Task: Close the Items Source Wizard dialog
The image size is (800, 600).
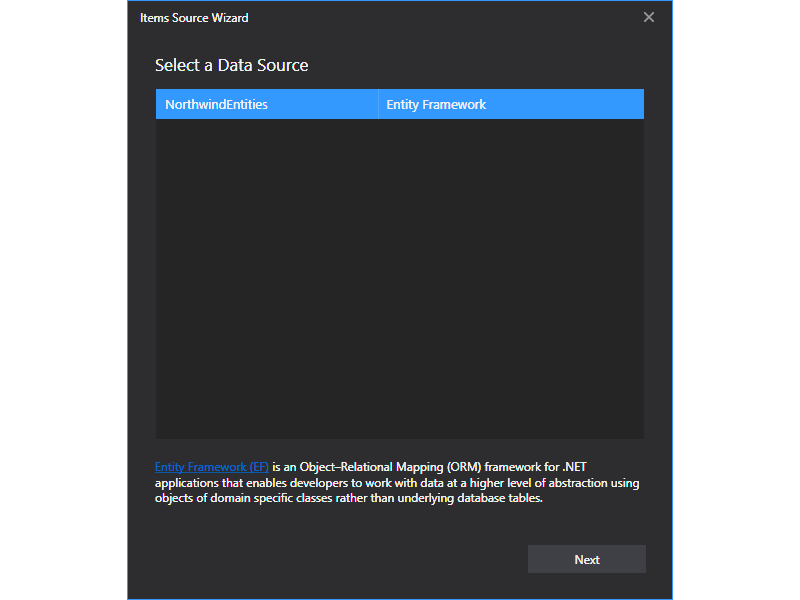Action: point(649,17)
